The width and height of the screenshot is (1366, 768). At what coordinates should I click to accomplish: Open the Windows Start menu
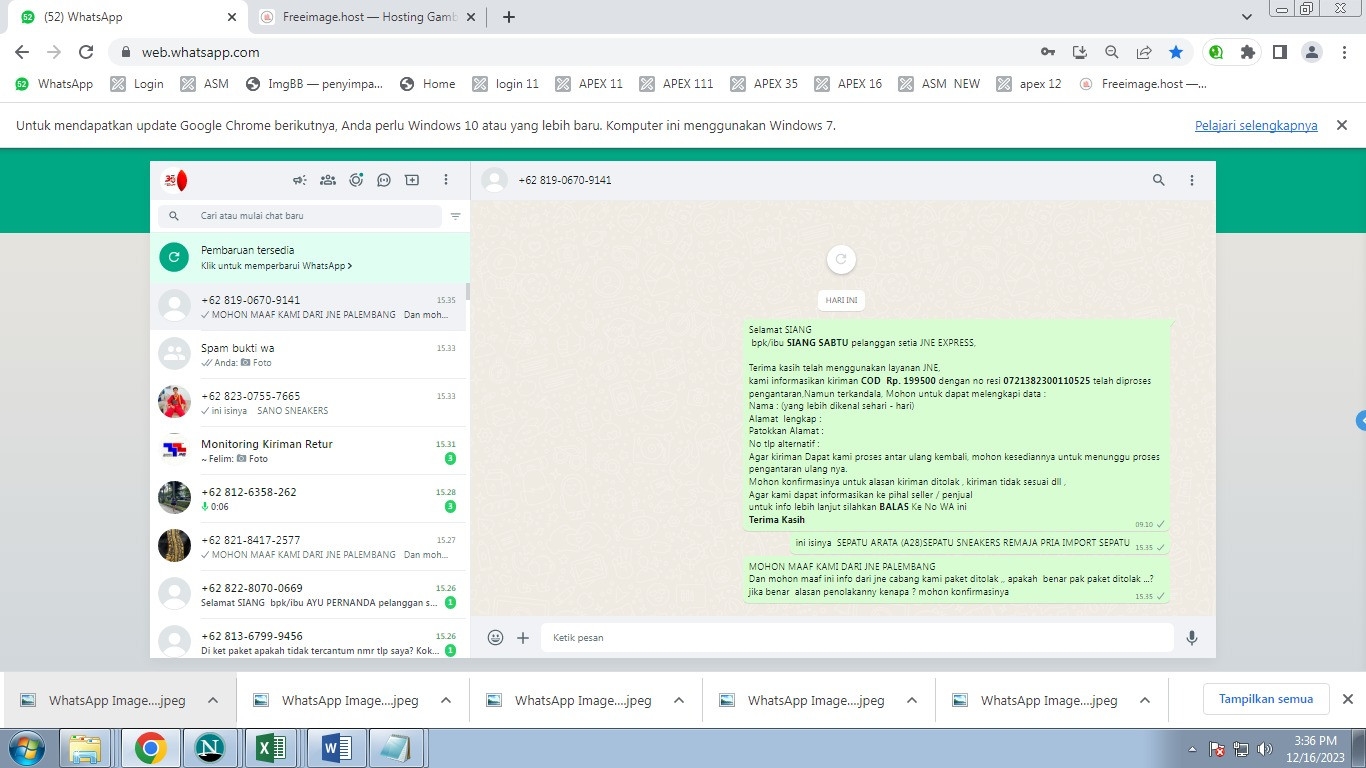click(25, 748)
